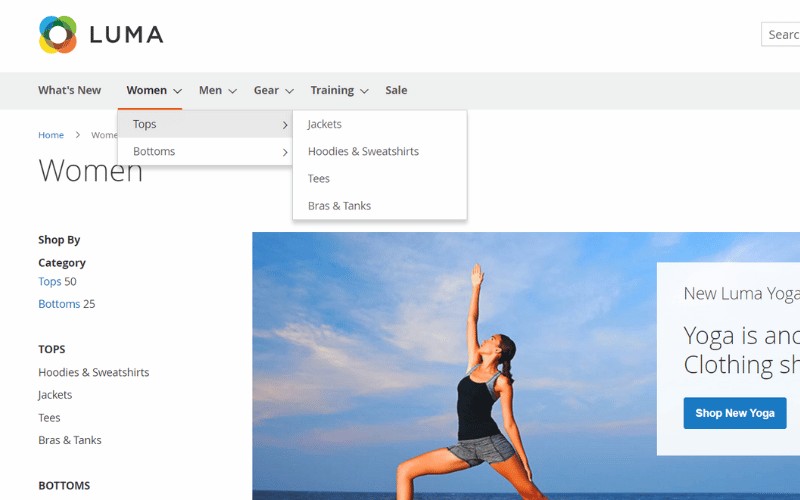Click the arrow beside Bottoms submenu entry
This screenshot has height=500, width=800.
[285, 152]
